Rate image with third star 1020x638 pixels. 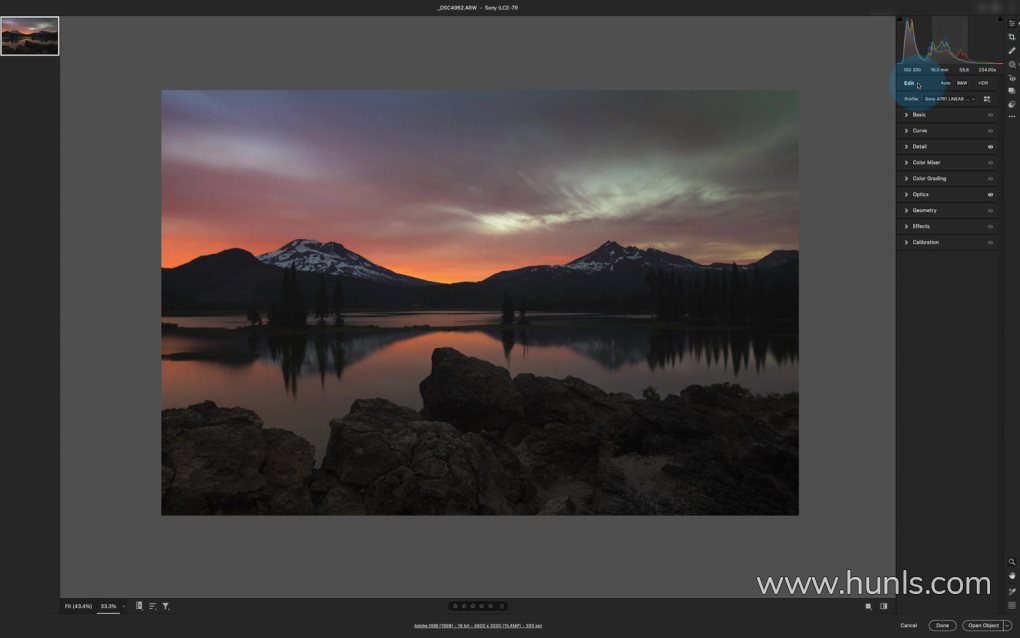click(x=473, y=605)
